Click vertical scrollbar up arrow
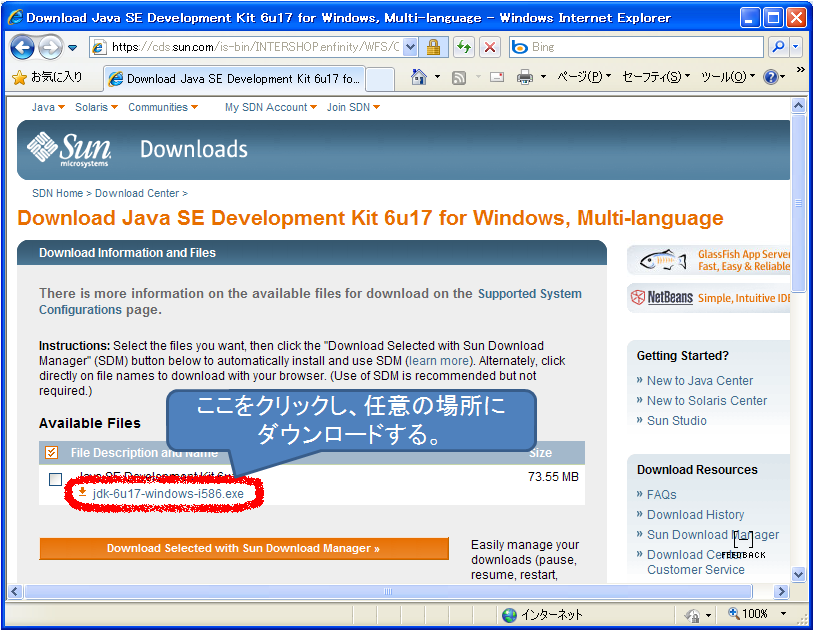The image size is (814, 631). click(x=798, y=105)
